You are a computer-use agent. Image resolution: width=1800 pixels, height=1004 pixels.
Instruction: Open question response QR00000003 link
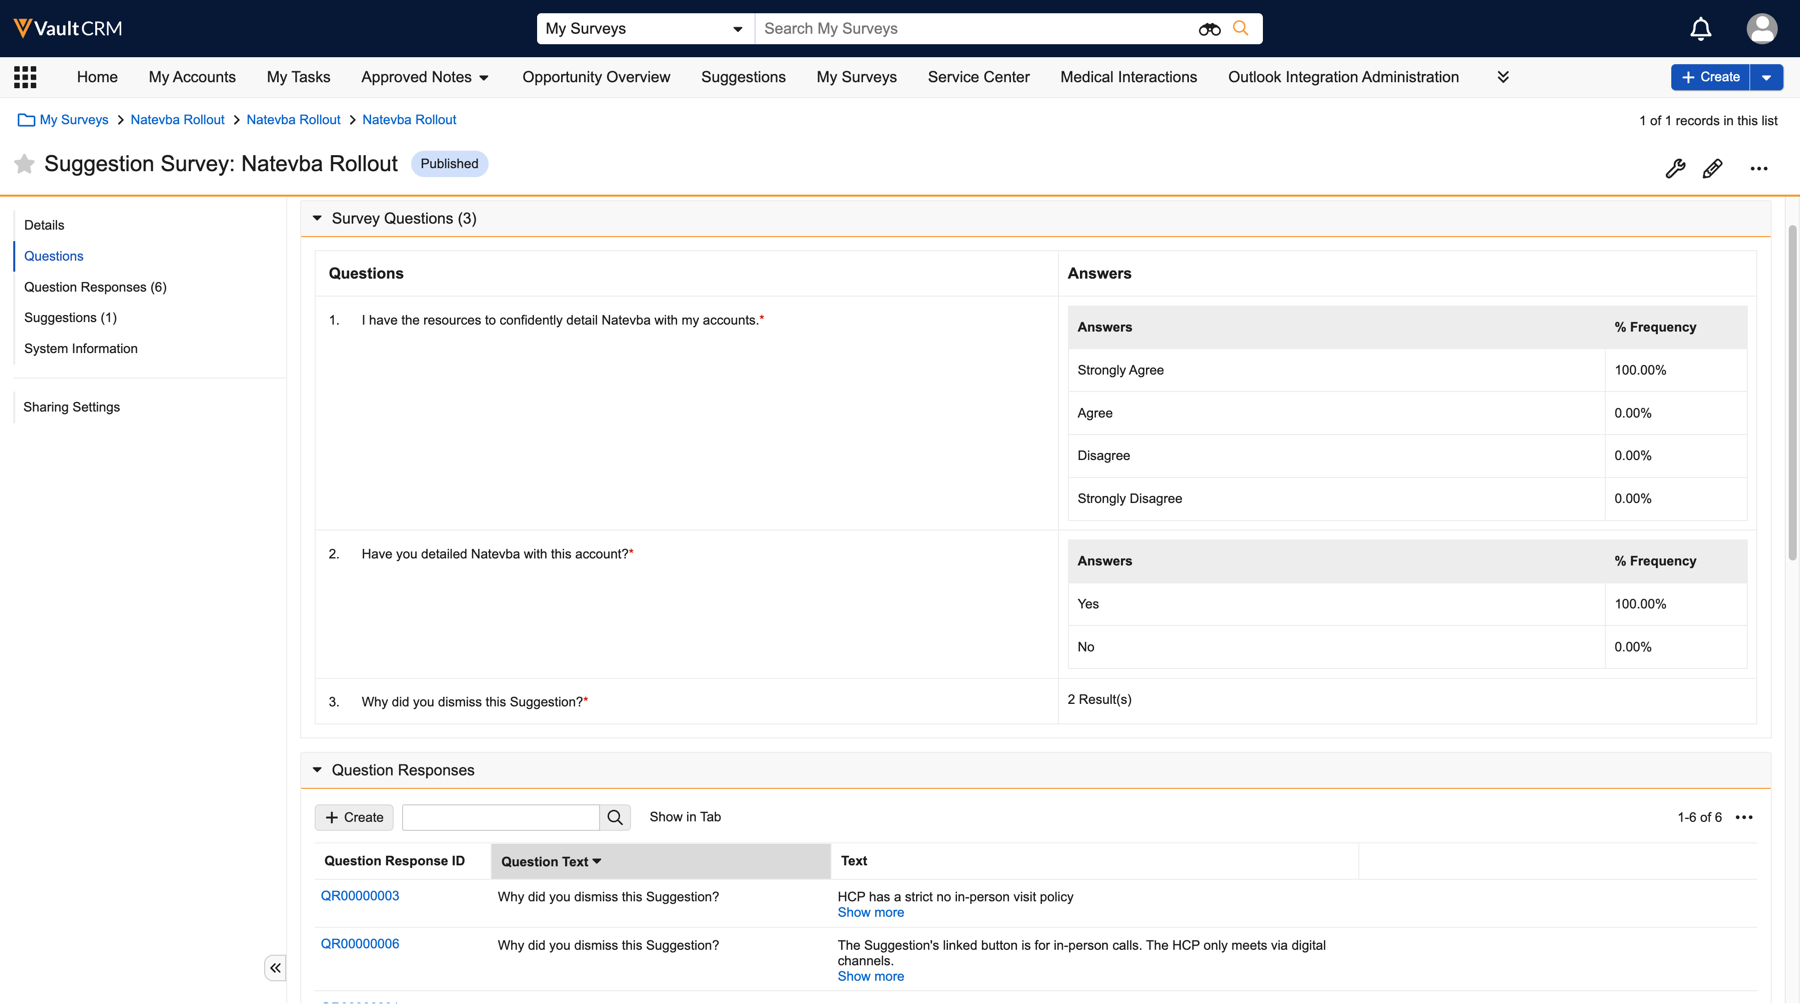point(360,896)
